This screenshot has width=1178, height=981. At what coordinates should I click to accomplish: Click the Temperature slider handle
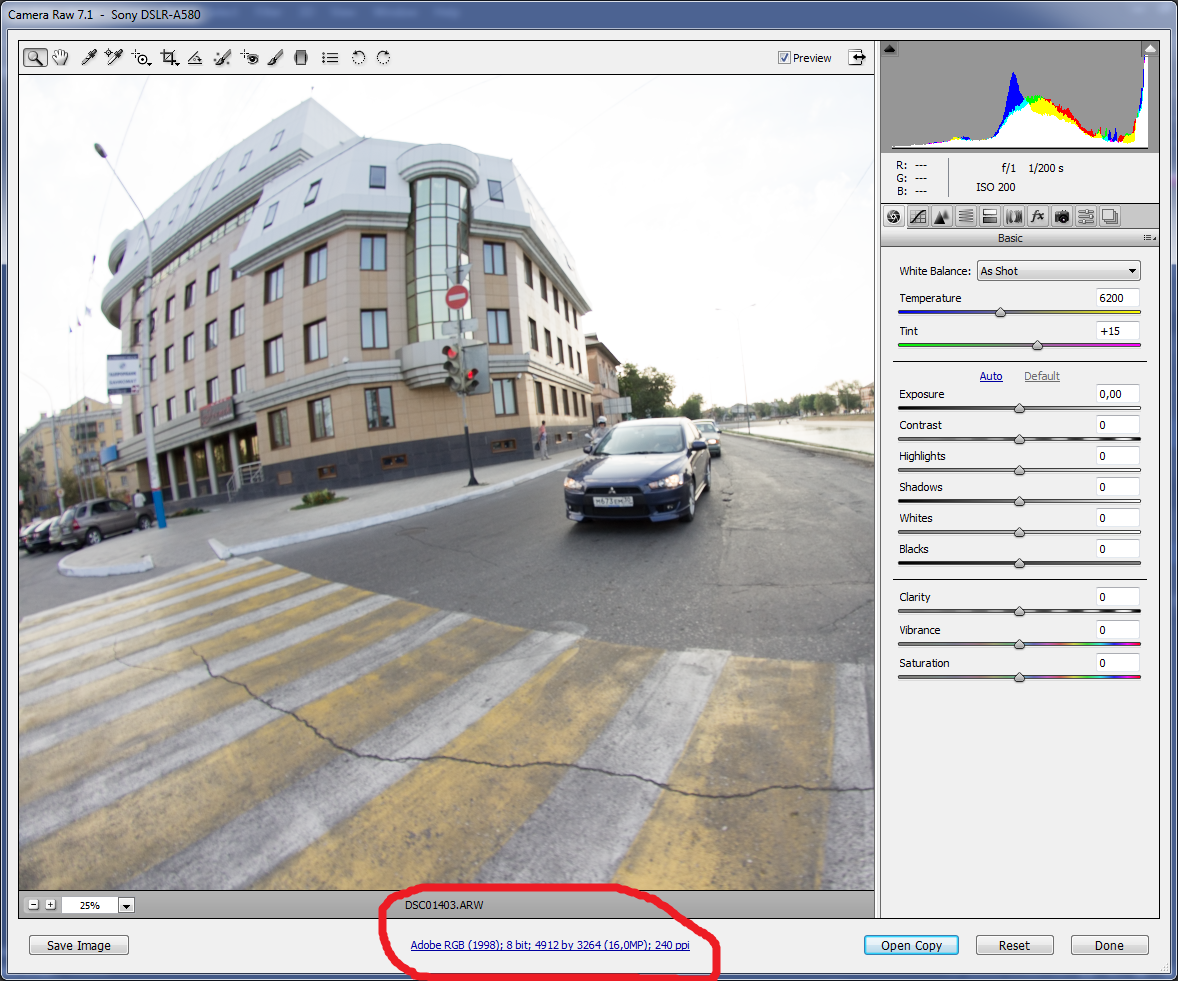pyautogui.click(x=1000, y=313)
